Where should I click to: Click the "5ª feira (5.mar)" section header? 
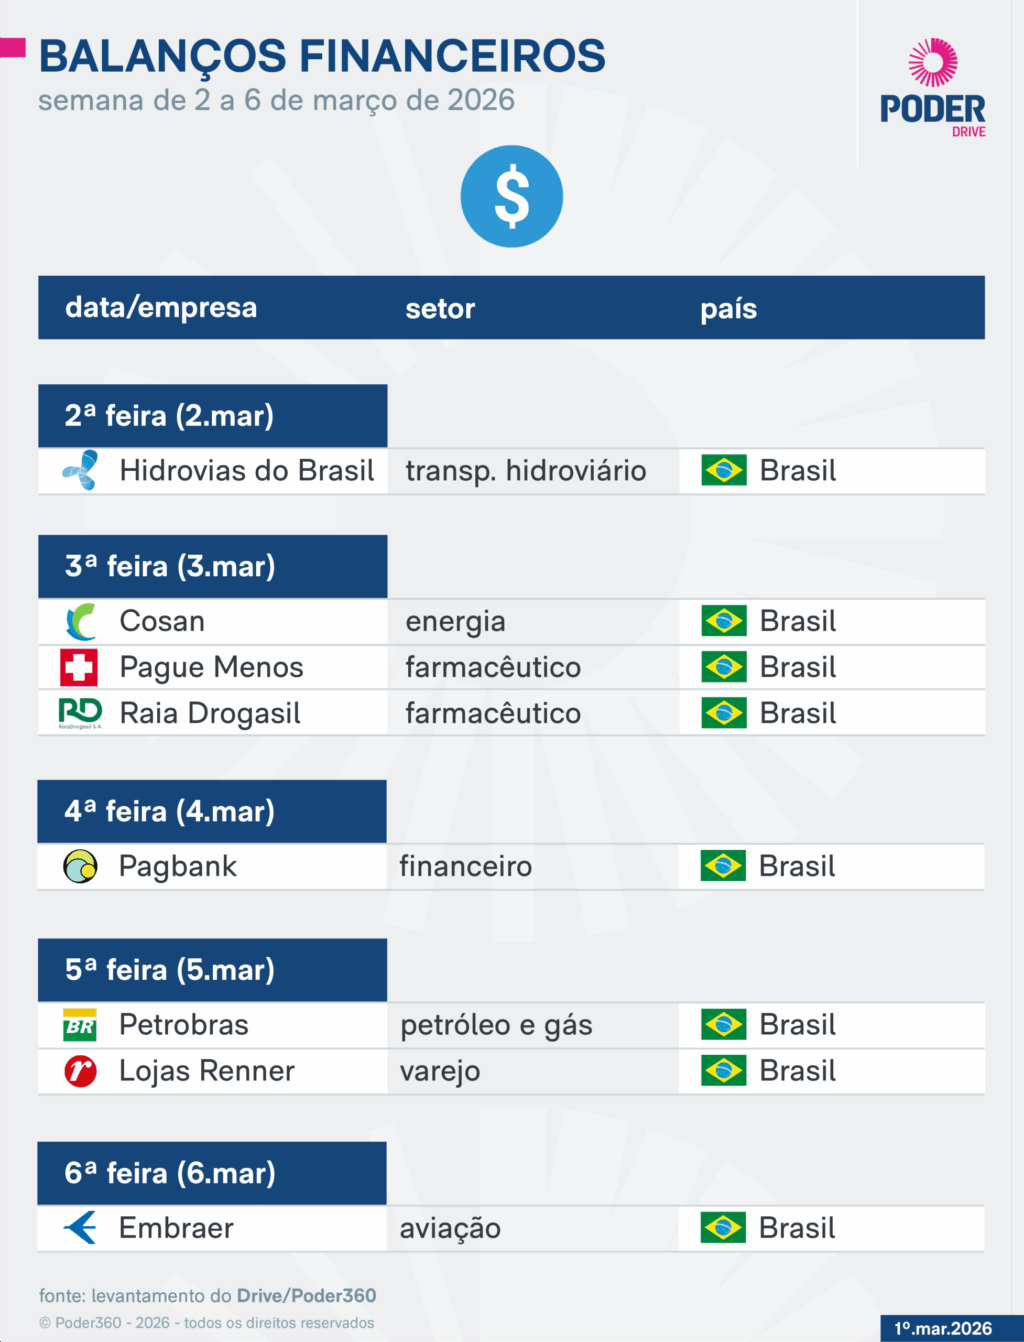tap(170, 970)
